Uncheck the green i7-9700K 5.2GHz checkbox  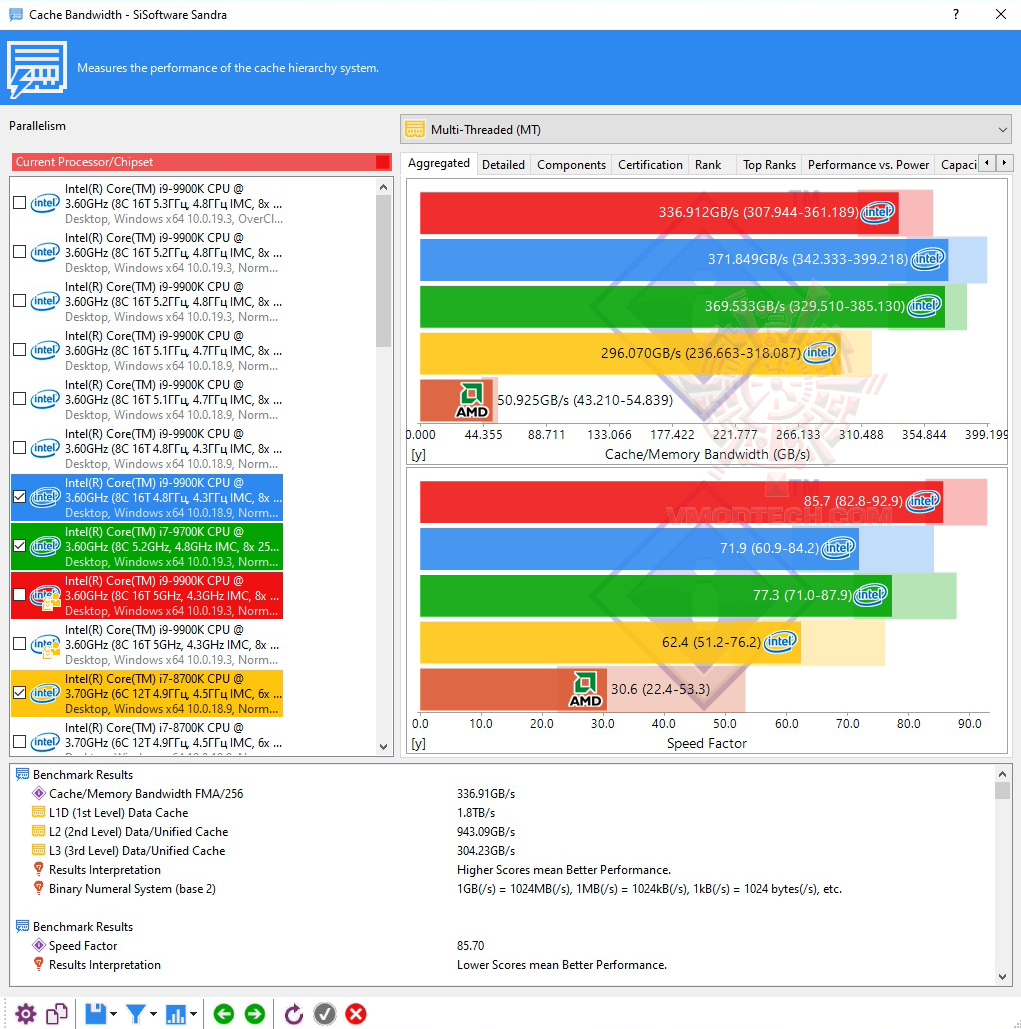click(20, 546)
